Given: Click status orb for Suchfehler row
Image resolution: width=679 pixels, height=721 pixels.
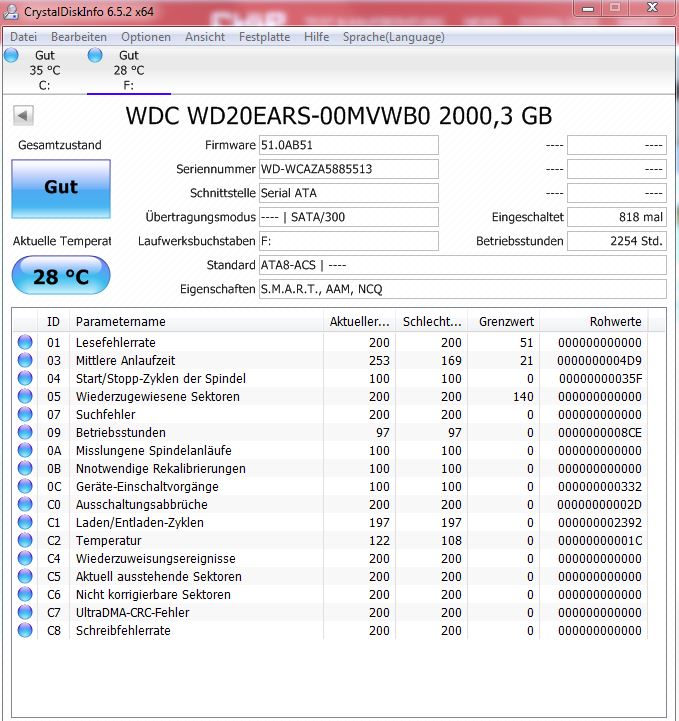Looking at the screenshot, I should click(x=25, y=414).
